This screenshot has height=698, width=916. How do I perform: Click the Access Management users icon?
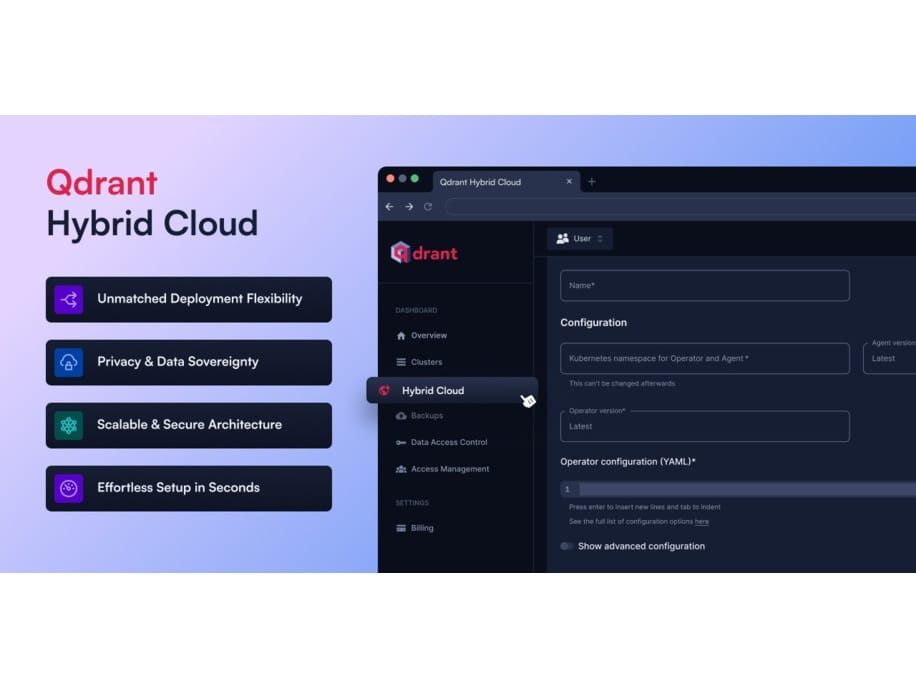click(400, 469)
